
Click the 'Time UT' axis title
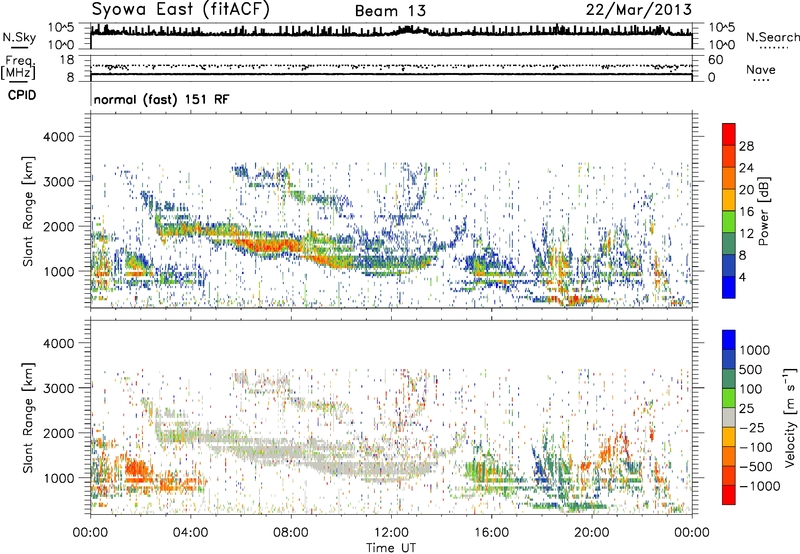point(391,548)
